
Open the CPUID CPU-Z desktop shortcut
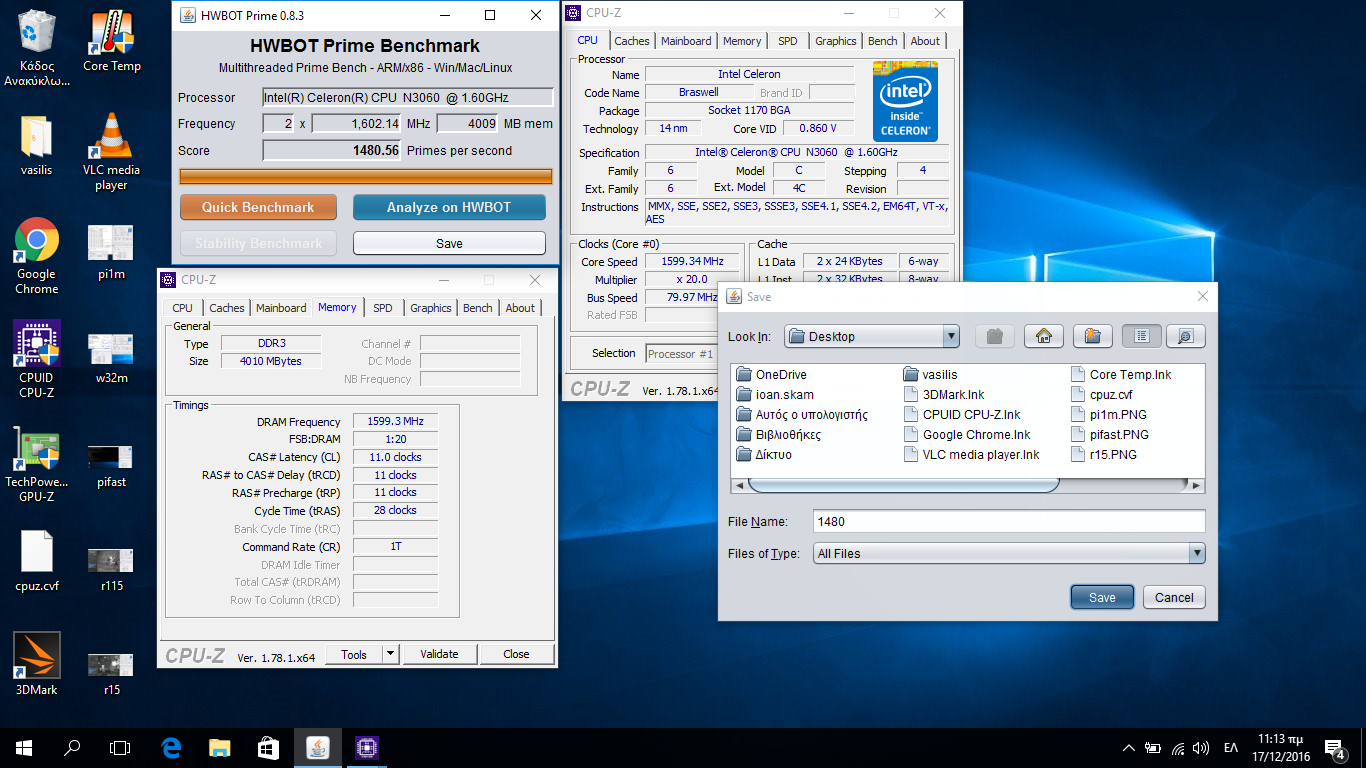point(37,360)
